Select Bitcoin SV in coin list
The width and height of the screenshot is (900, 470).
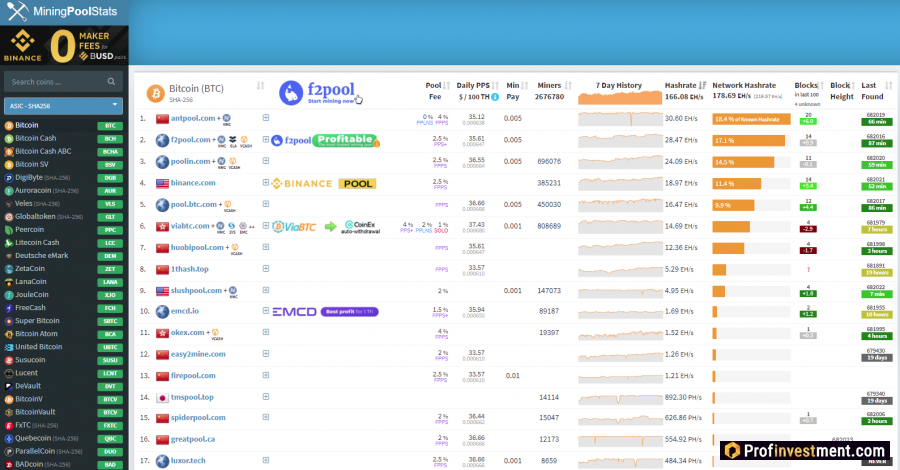(x=32, y=165)
